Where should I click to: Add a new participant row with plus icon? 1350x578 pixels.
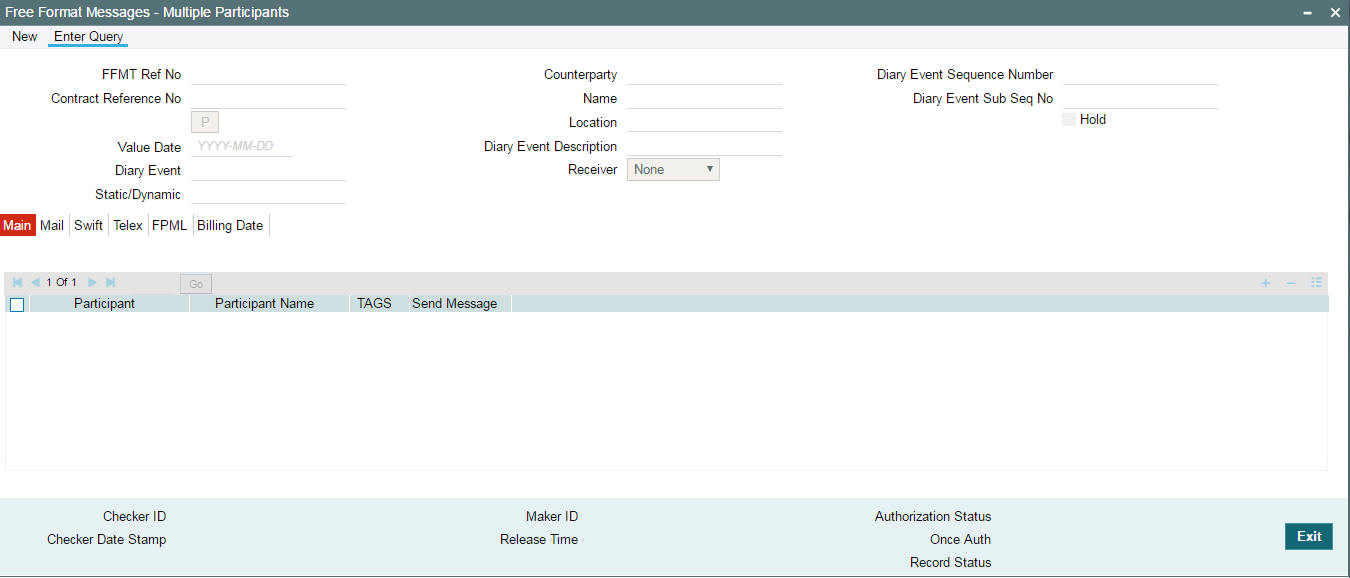[1266, 283]
